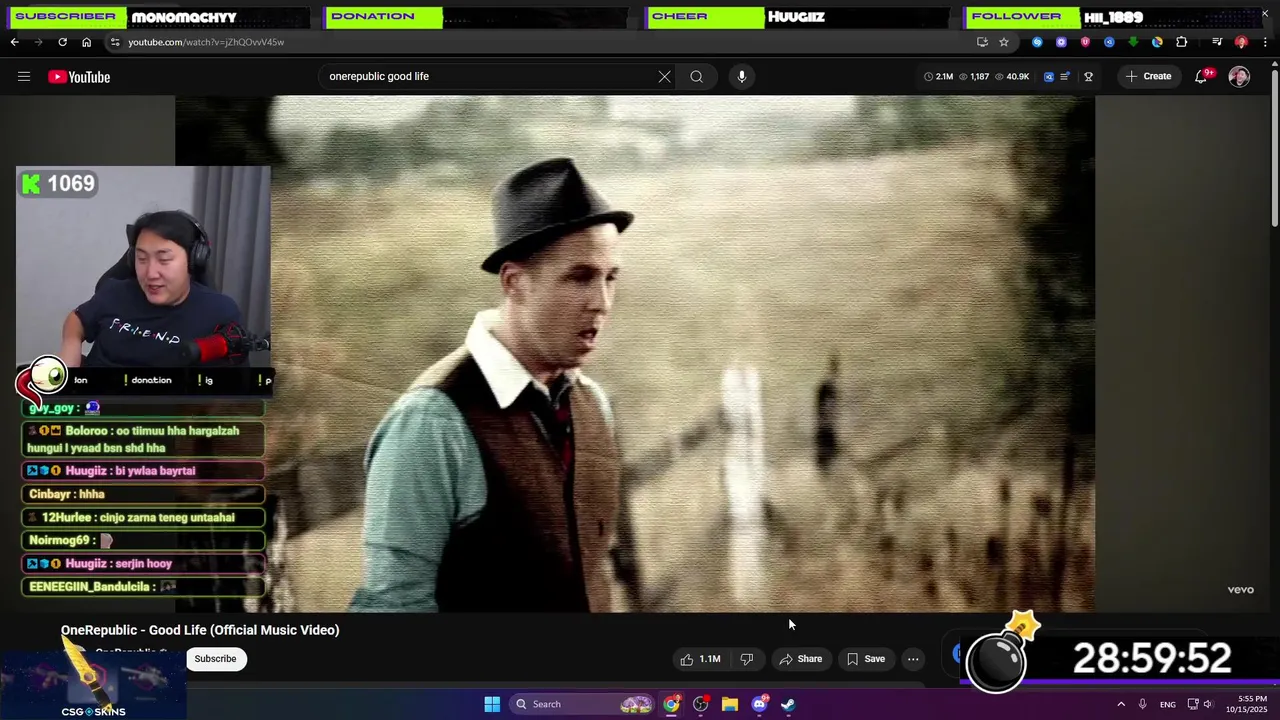Click the browser address bar URL
The width and height of the screenshot is (1280, 720).
[206, 42]
